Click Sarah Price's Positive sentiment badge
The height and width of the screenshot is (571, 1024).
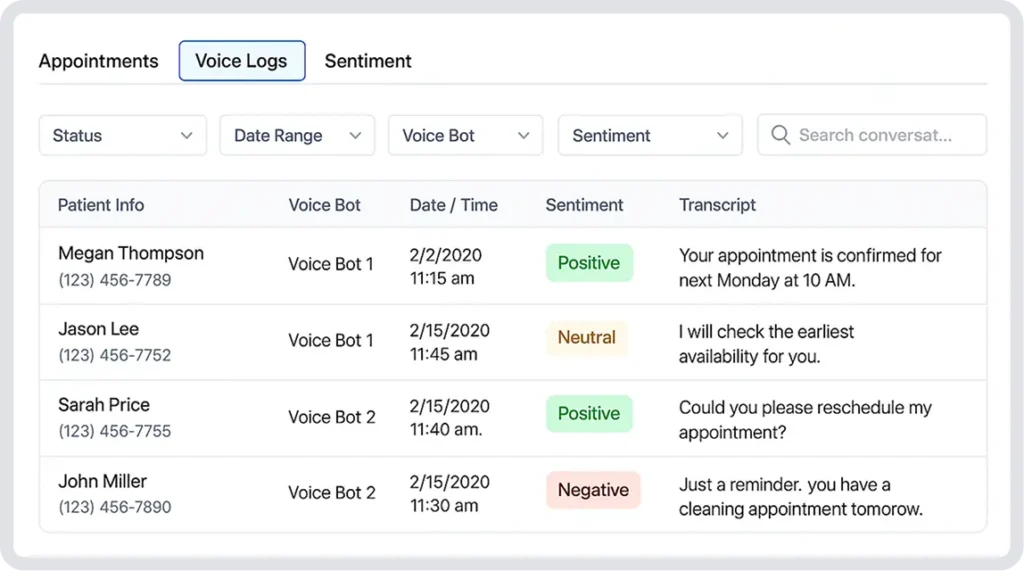pos(588,414)
